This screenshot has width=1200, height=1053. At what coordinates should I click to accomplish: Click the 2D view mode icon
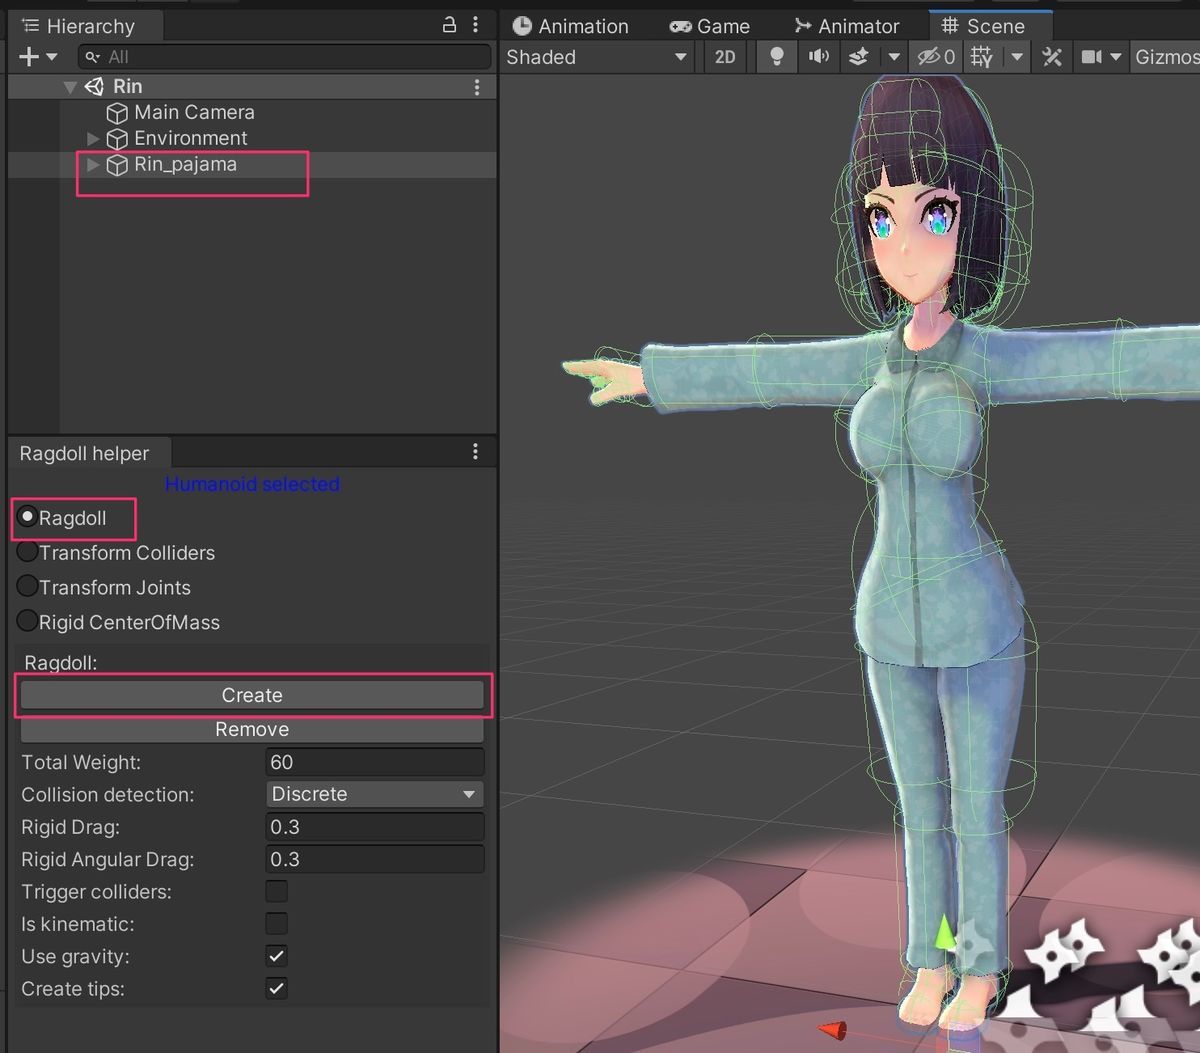tap(724, 57)
